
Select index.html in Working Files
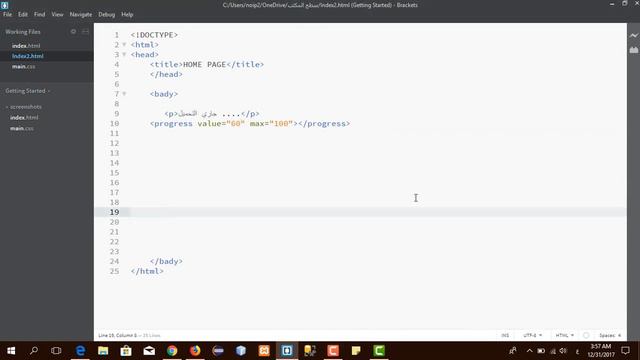26,46
